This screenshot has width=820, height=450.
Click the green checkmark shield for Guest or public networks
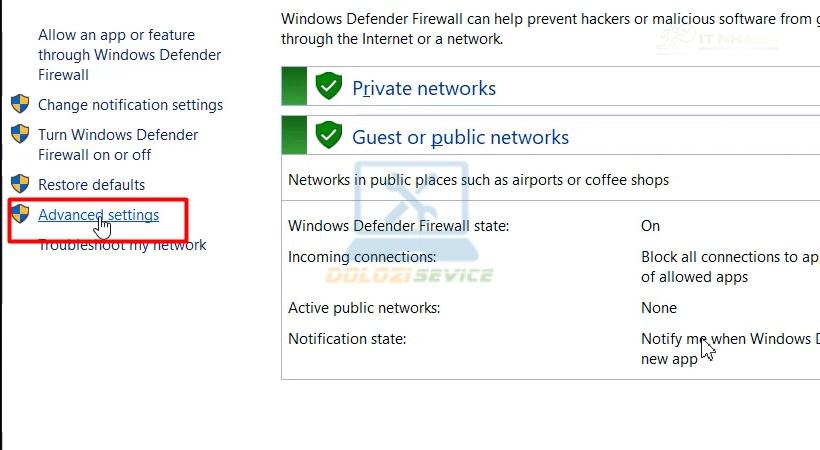[x=328, y=136]
